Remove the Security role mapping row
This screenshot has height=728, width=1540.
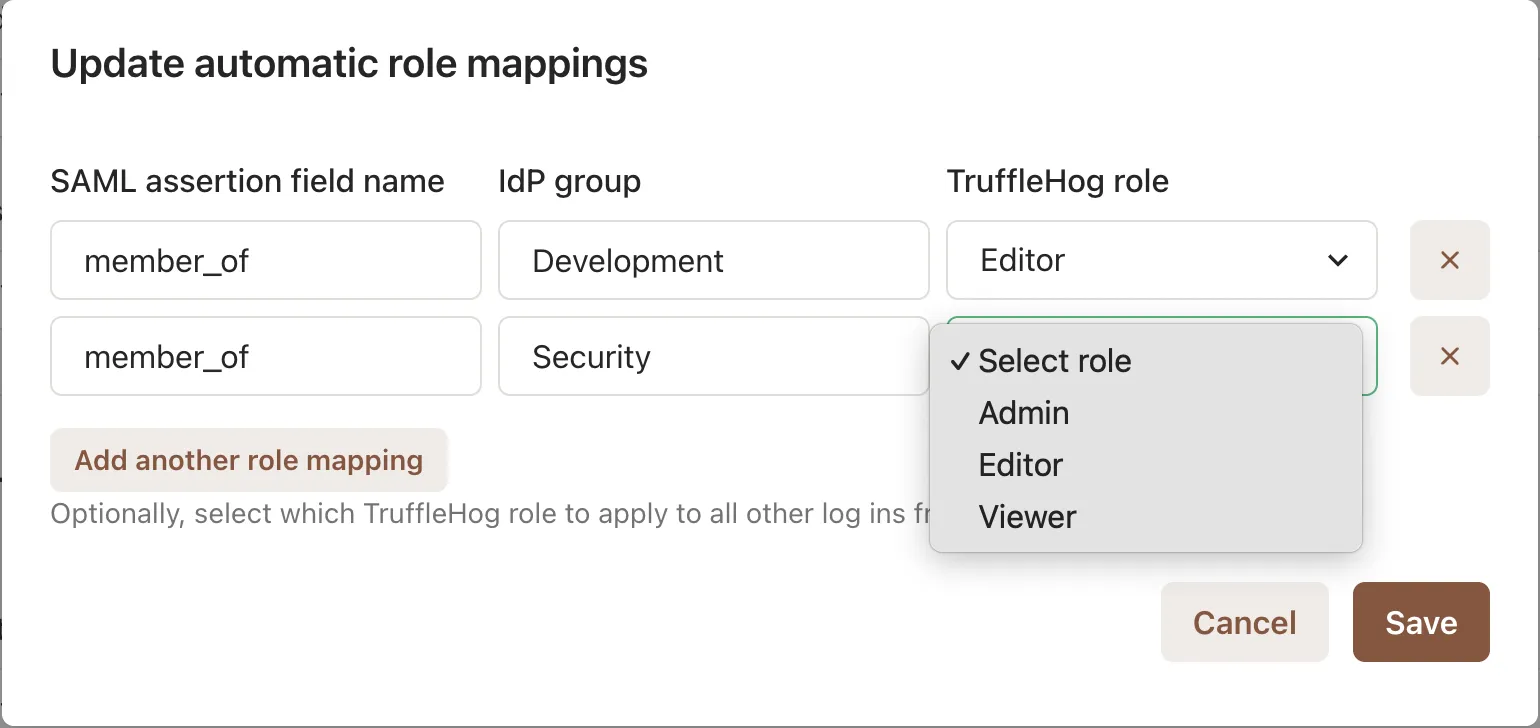click(x=1449, y=356)
